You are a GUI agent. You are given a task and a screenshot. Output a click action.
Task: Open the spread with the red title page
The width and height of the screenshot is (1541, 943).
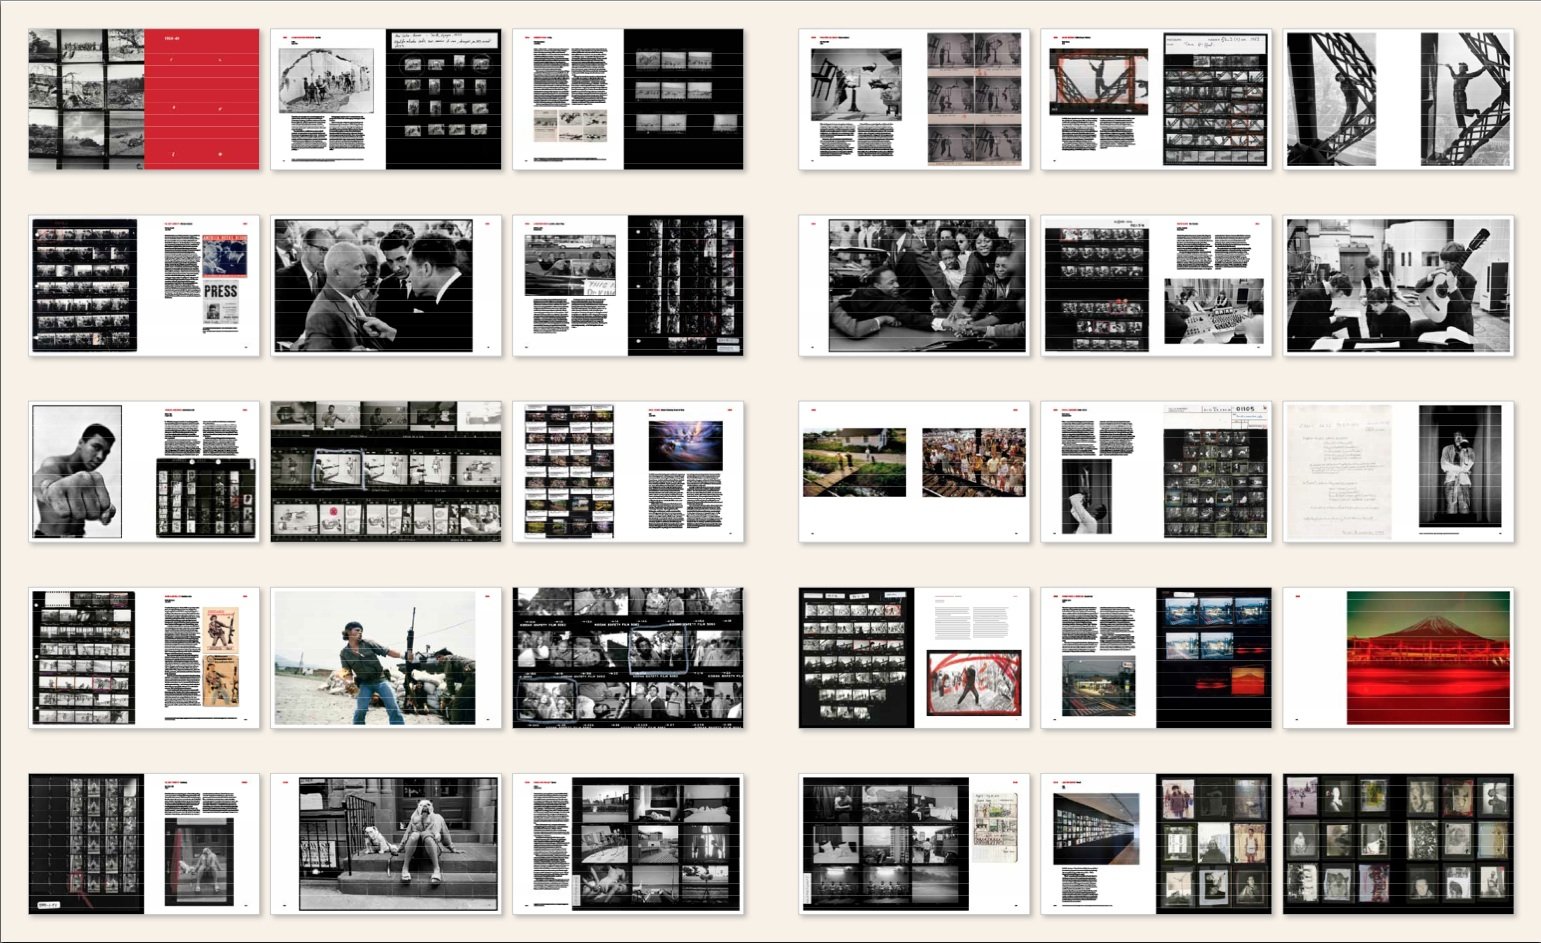click(x=144, y=99)
